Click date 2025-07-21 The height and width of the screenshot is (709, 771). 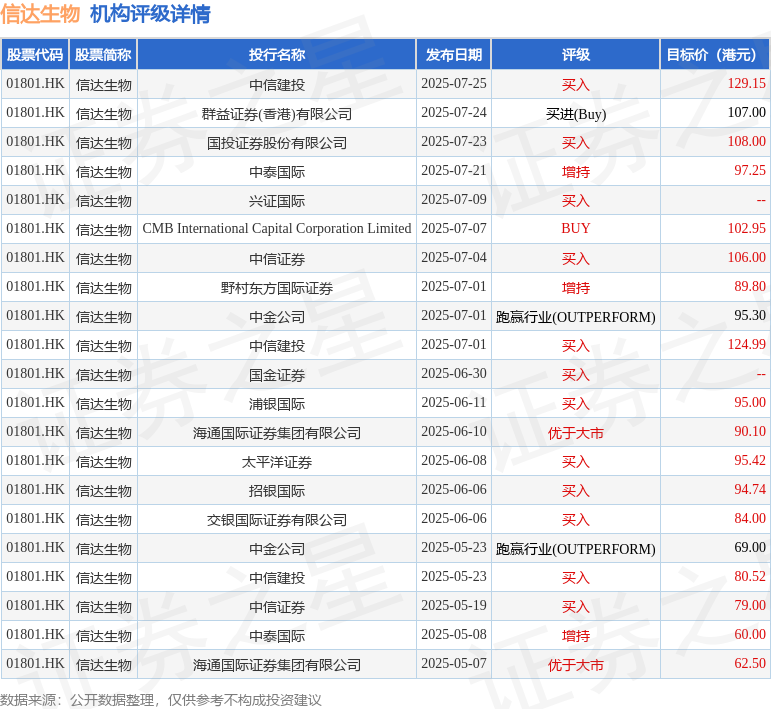[454, 171]
